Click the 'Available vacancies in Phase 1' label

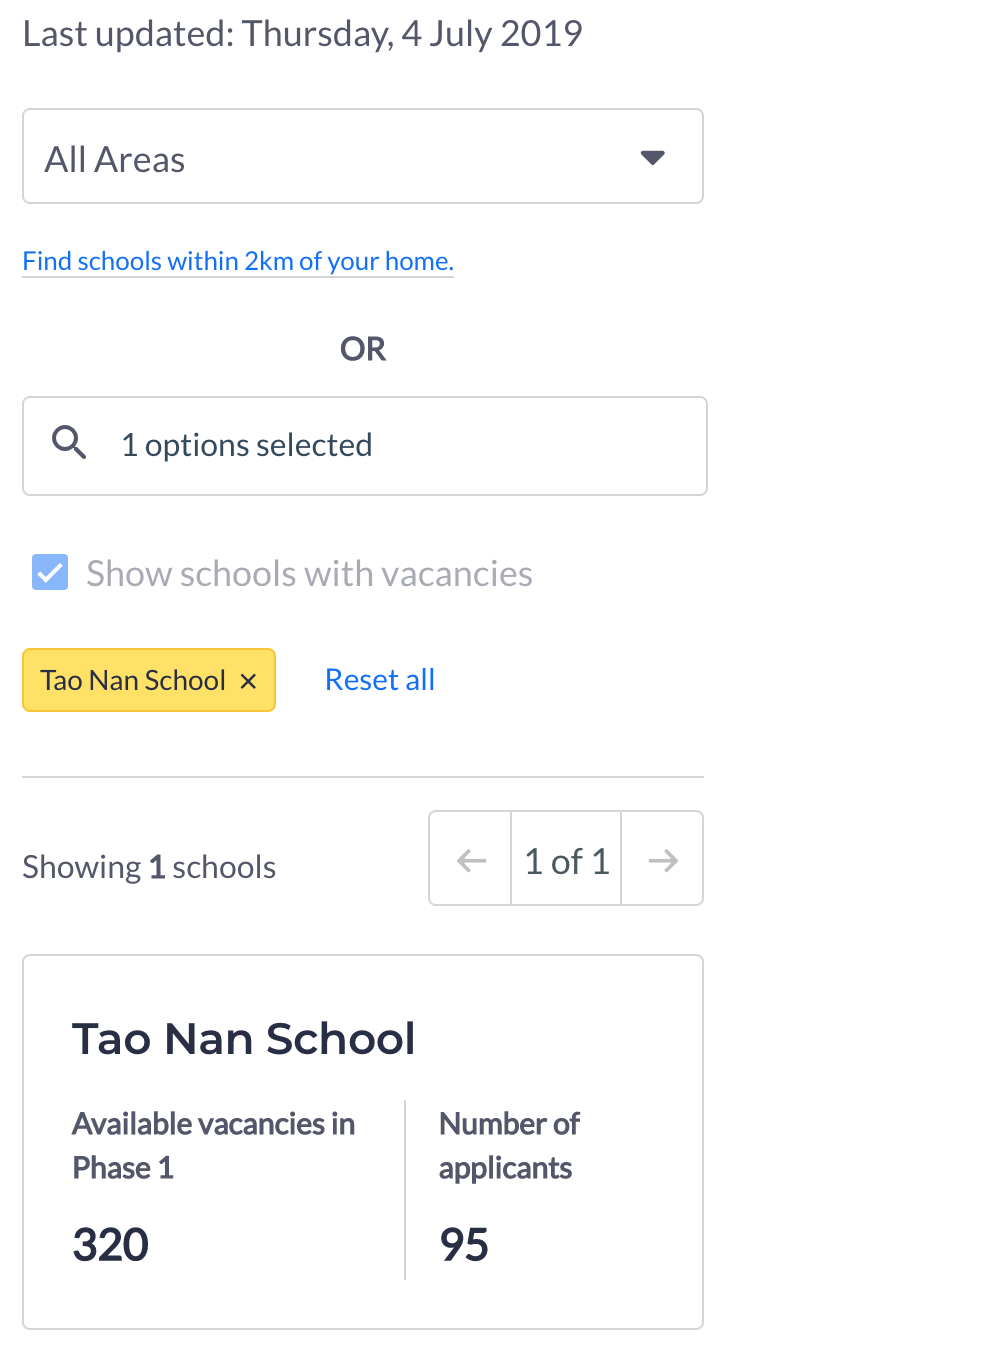(213, 1145)
